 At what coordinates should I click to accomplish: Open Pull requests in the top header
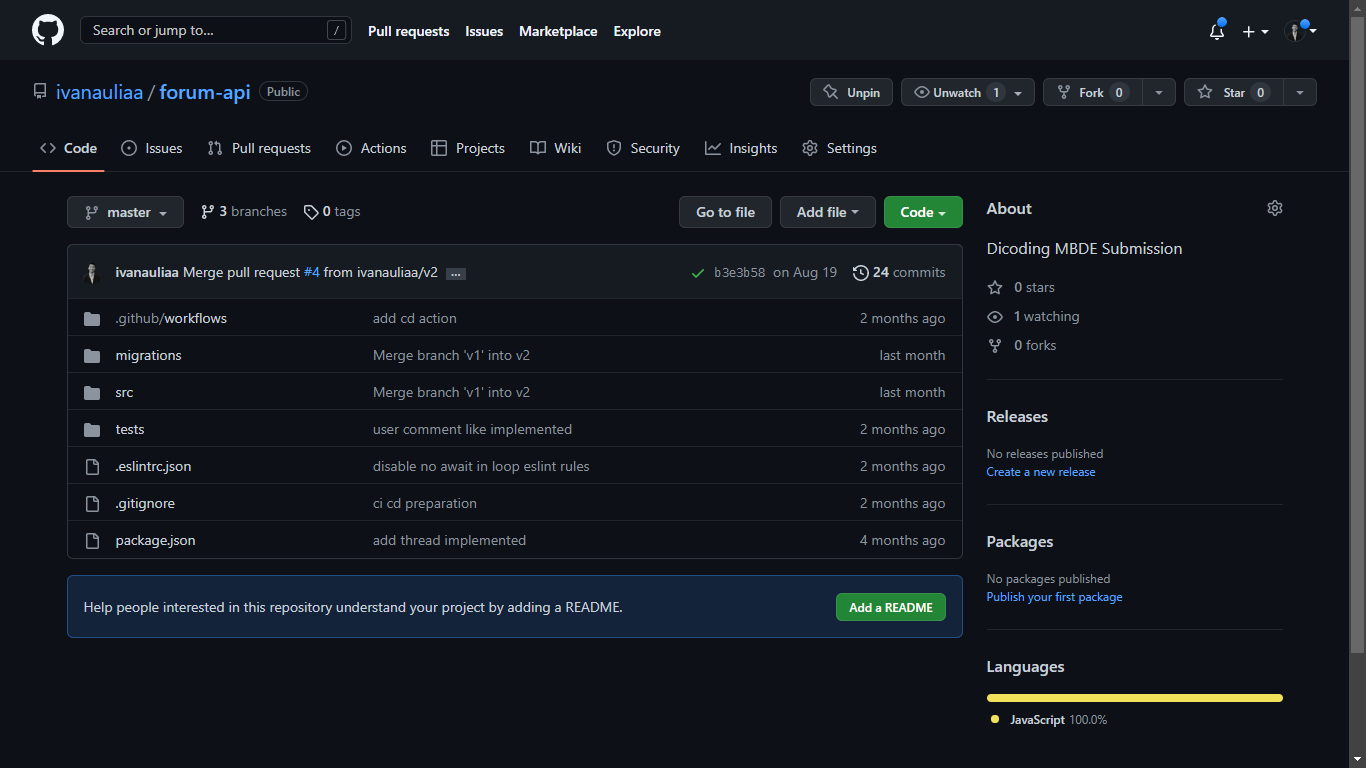[x=408, y=31]
